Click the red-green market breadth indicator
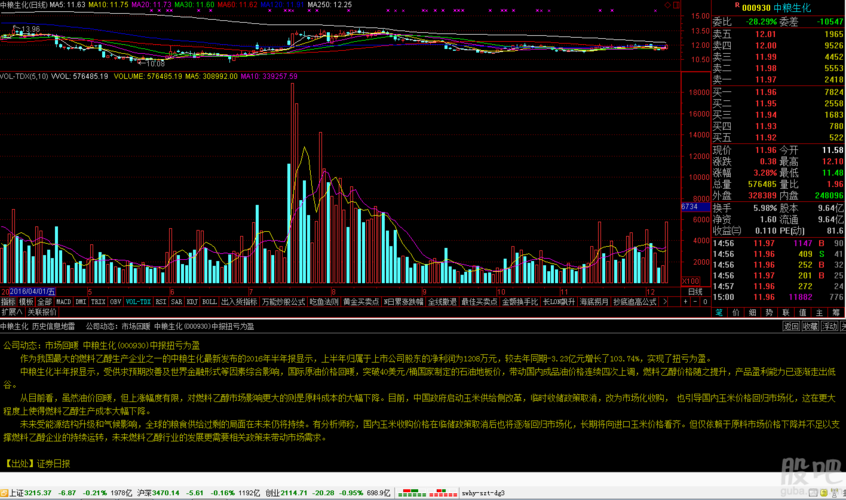 click(427, 493)
